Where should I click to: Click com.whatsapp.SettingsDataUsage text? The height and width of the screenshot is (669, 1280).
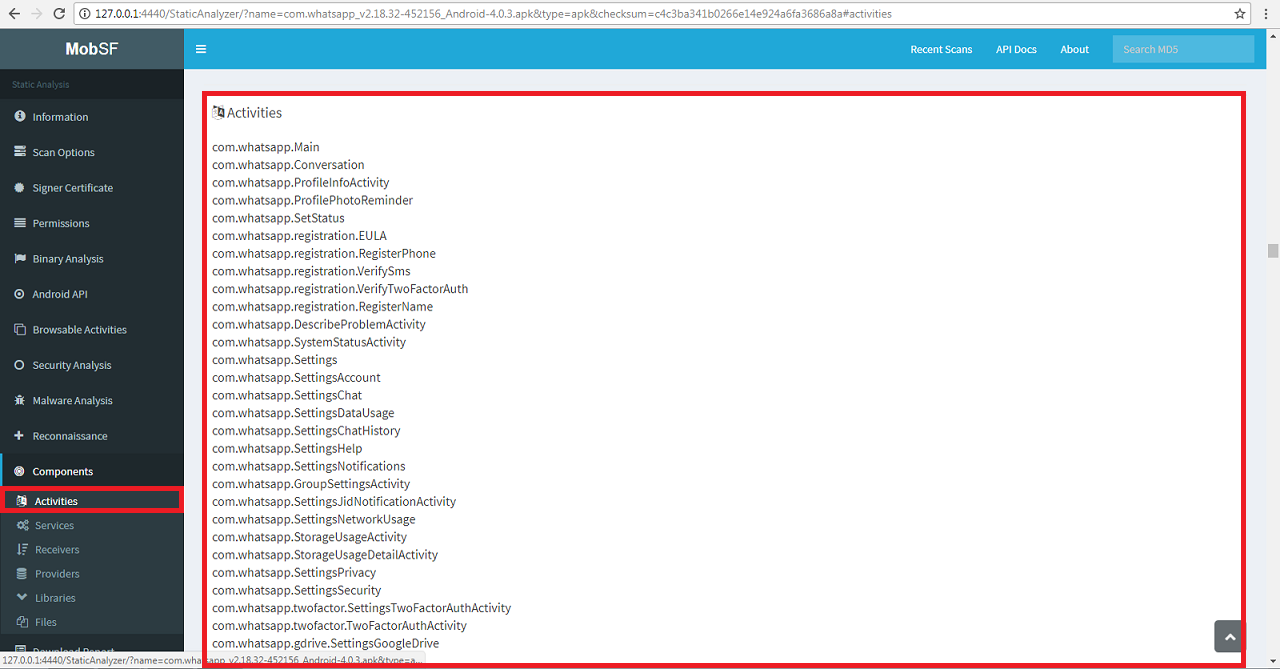coord(303,413)
